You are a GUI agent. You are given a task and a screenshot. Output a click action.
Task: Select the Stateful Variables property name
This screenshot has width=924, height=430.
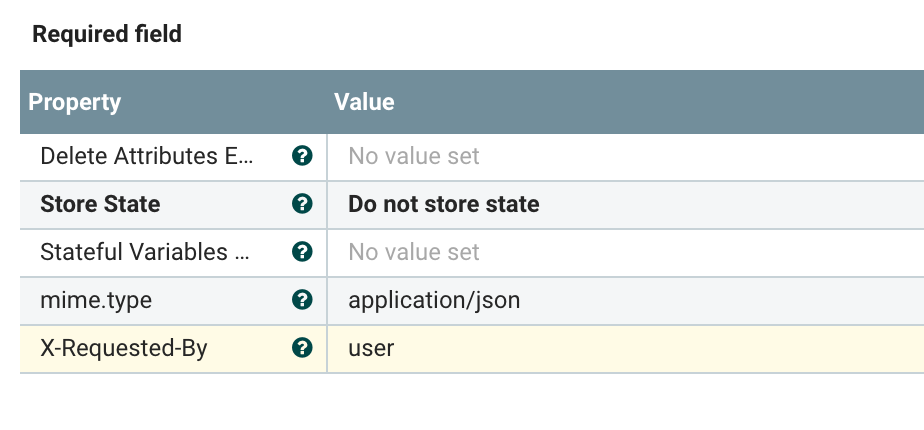pos(145,252)
